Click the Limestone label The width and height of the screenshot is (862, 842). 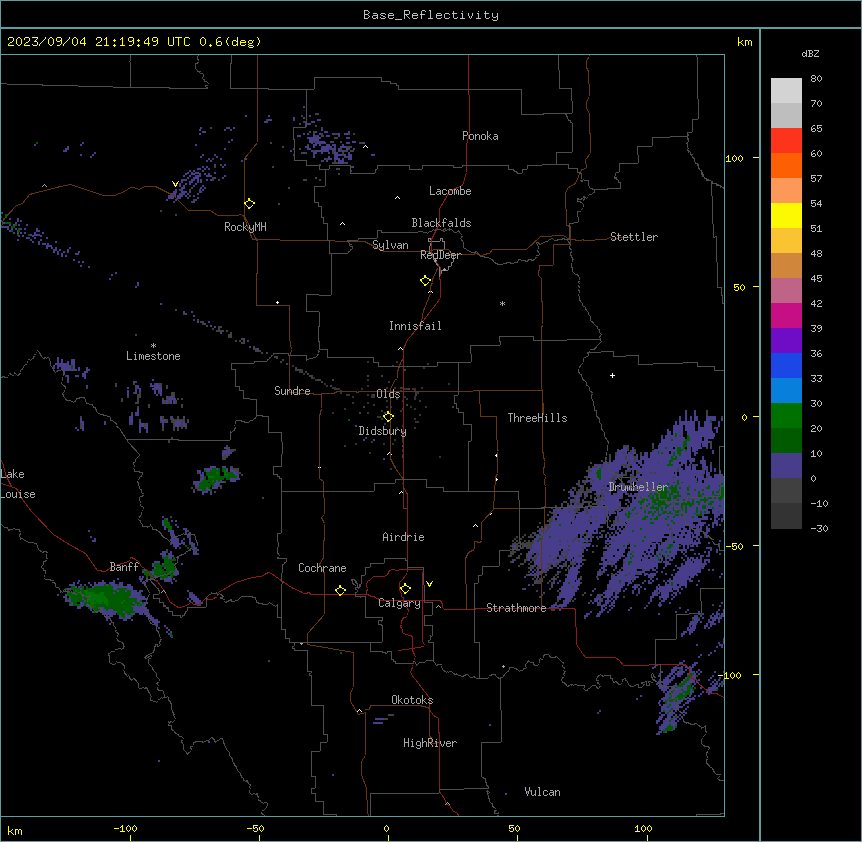point(153,356)
